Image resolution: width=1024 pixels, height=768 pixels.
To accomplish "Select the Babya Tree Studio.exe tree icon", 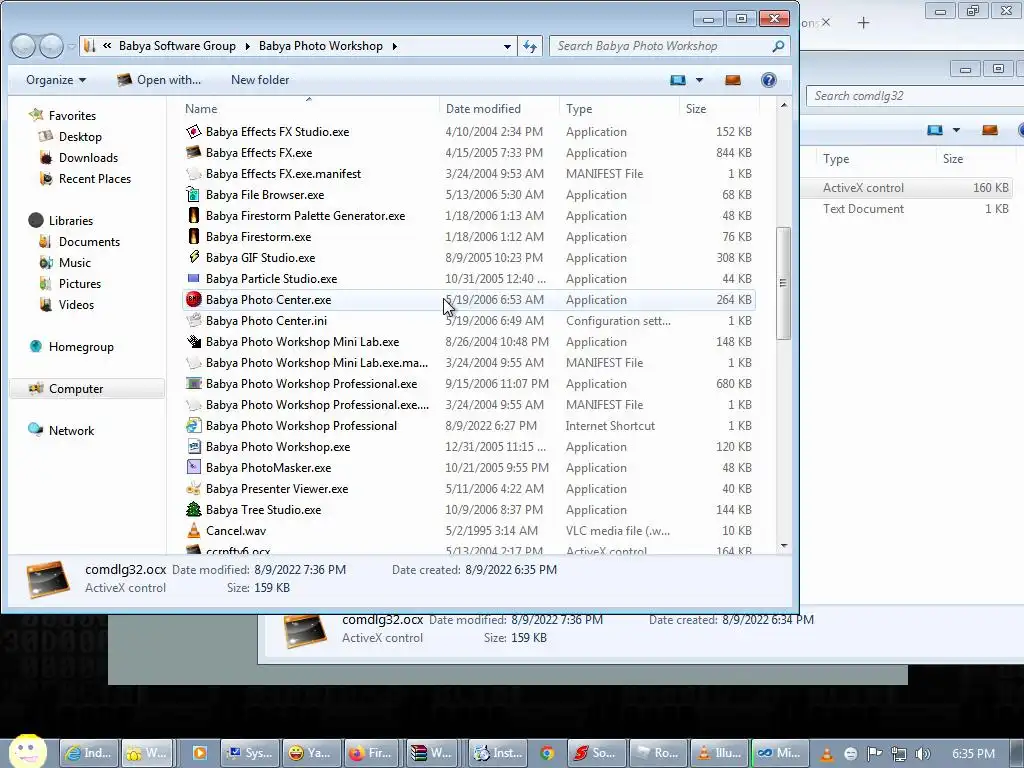I will 193,509.
